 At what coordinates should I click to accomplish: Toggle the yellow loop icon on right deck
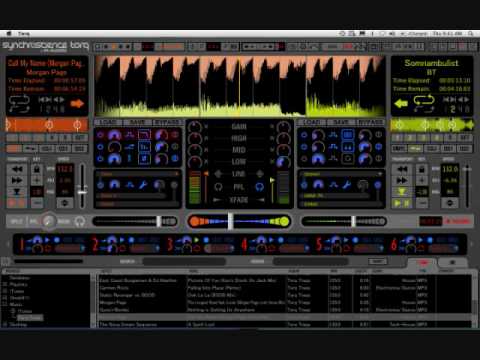[x=424, y=100]
